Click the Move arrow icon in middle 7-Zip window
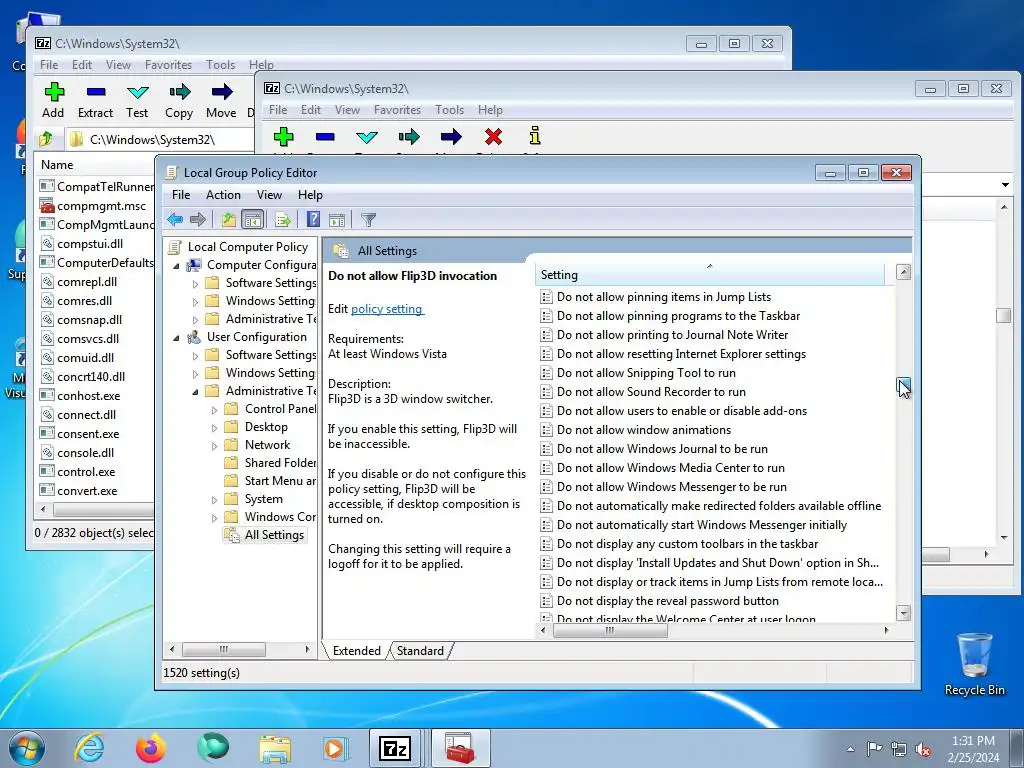 pos(451,136)
